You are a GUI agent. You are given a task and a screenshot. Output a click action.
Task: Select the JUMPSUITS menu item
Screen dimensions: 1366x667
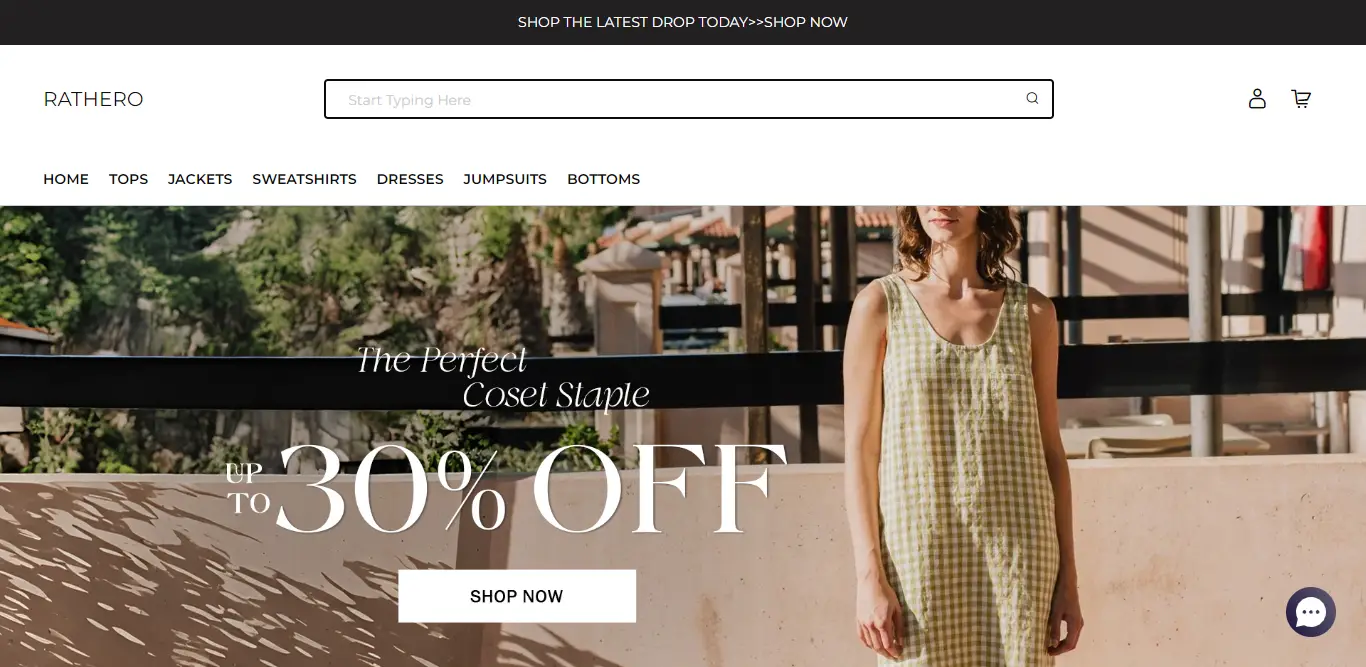505,179
